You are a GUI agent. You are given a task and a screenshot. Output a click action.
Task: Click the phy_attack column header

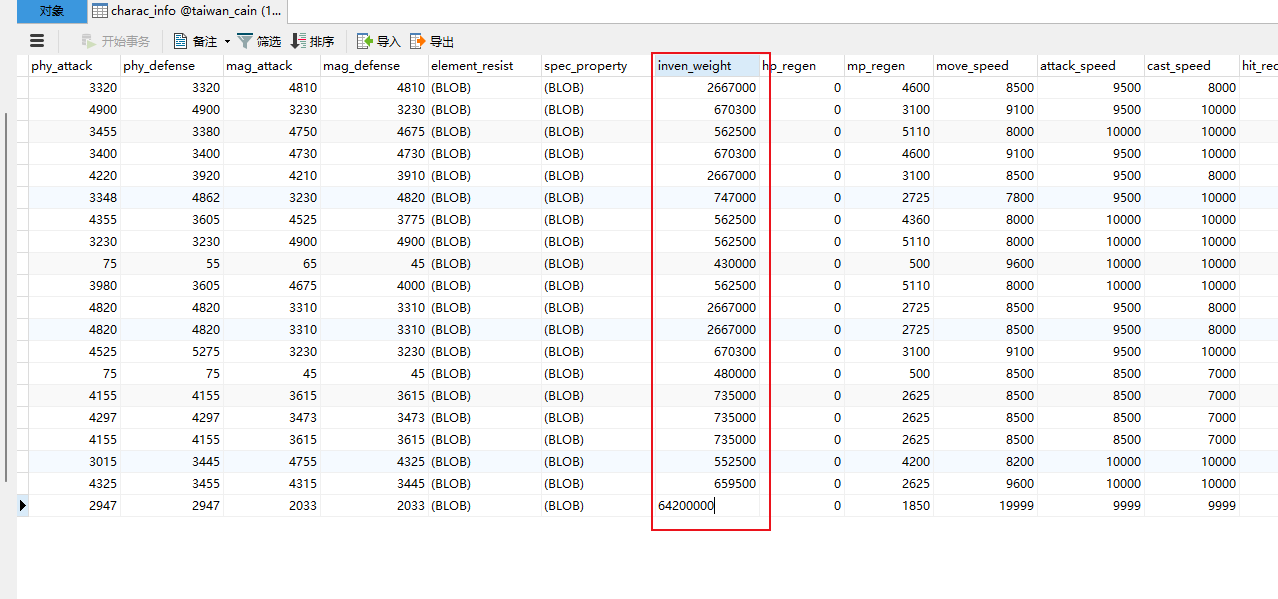(x=74, y=66)
